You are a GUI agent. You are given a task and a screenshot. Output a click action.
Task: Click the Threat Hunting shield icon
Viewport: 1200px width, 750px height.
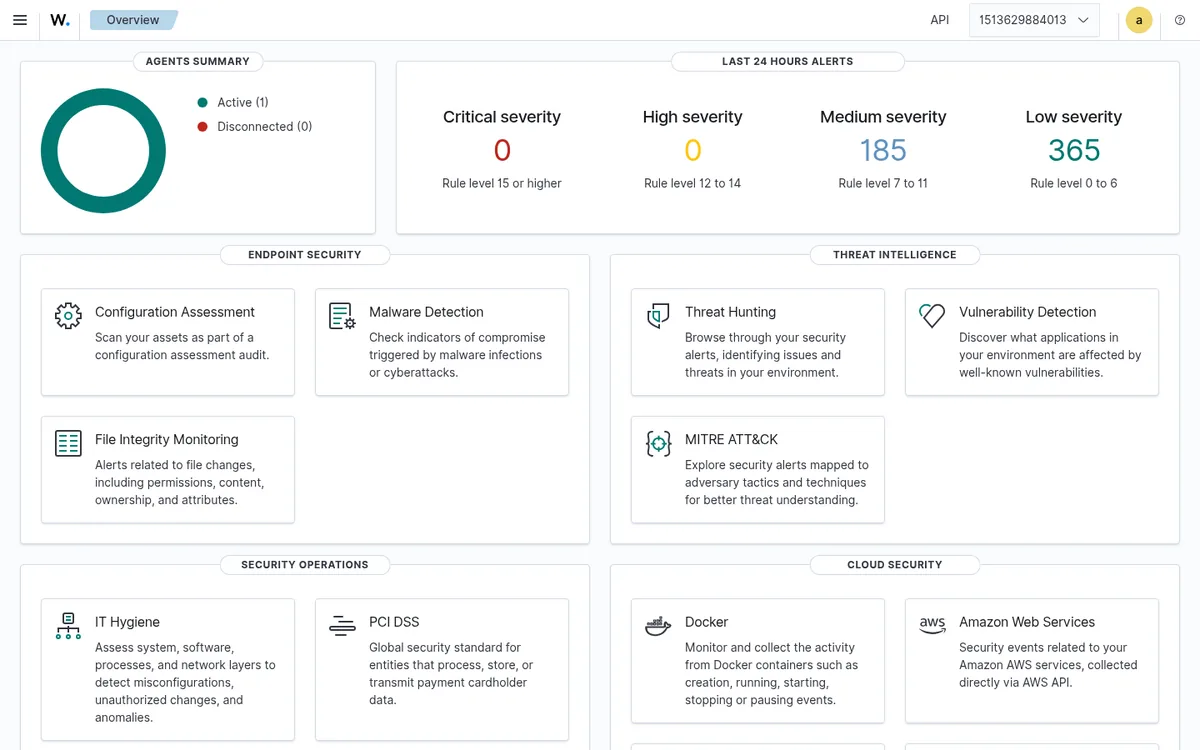[658, 316]
